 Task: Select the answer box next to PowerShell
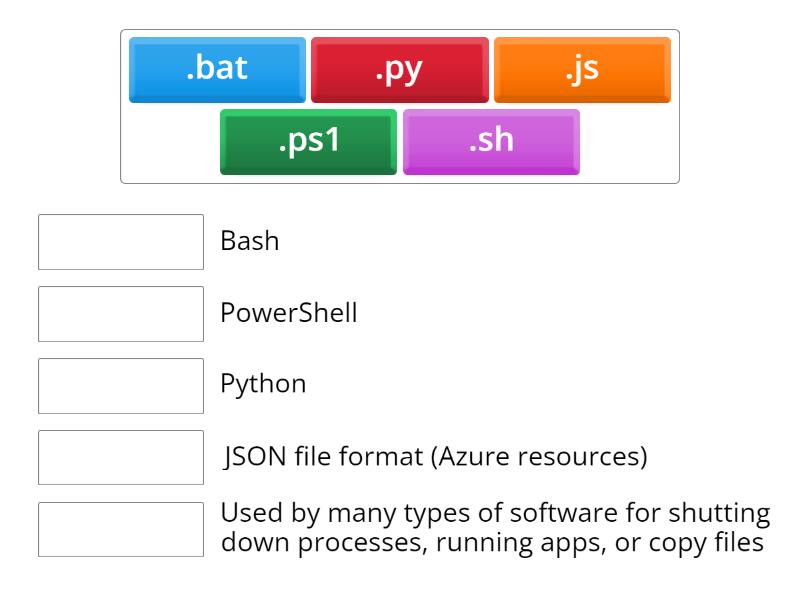[x=121, y=314]
